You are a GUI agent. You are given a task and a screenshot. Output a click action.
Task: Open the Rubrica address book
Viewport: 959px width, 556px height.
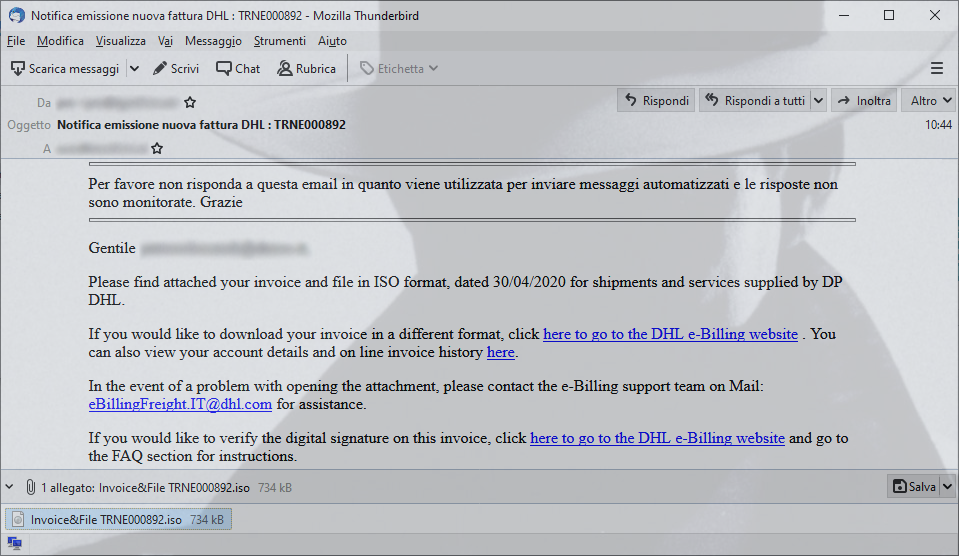pos(306,69)
